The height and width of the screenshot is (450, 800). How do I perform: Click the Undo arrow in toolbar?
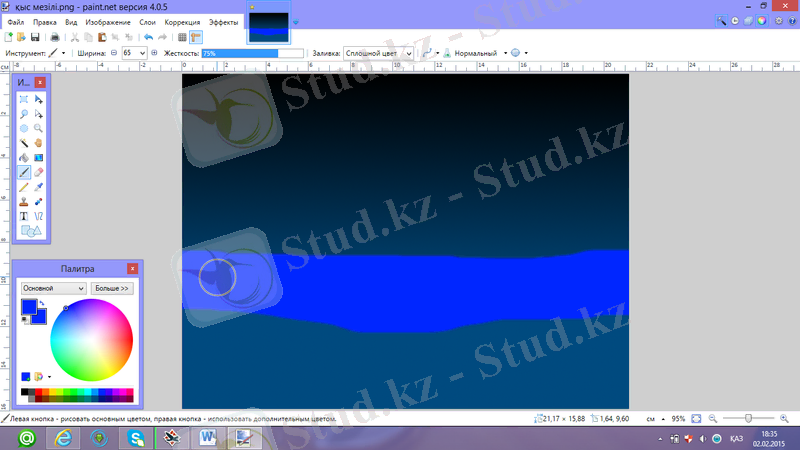tap(148, 37)
